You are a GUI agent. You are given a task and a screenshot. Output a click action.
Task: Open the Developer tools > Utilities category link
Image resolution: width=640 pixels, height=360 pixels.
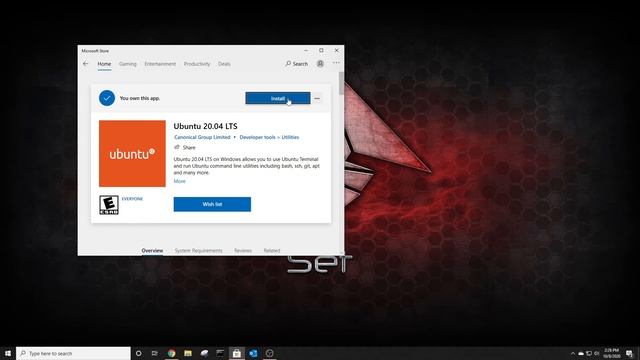click(x=269, y=137)
